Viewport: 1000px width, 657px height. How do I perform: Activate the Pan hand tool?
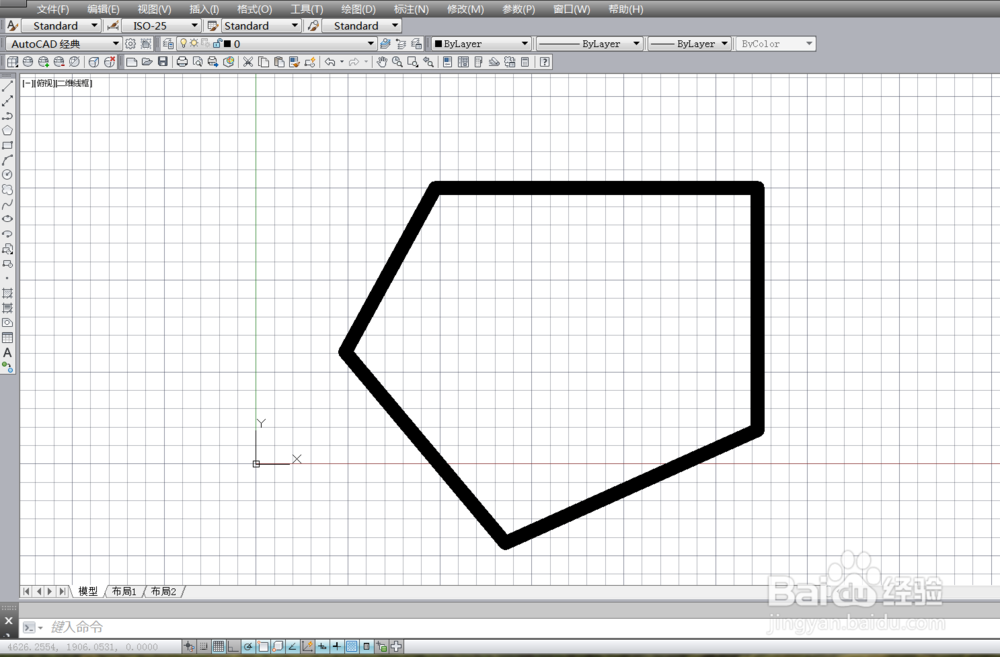tap(381, 62)
